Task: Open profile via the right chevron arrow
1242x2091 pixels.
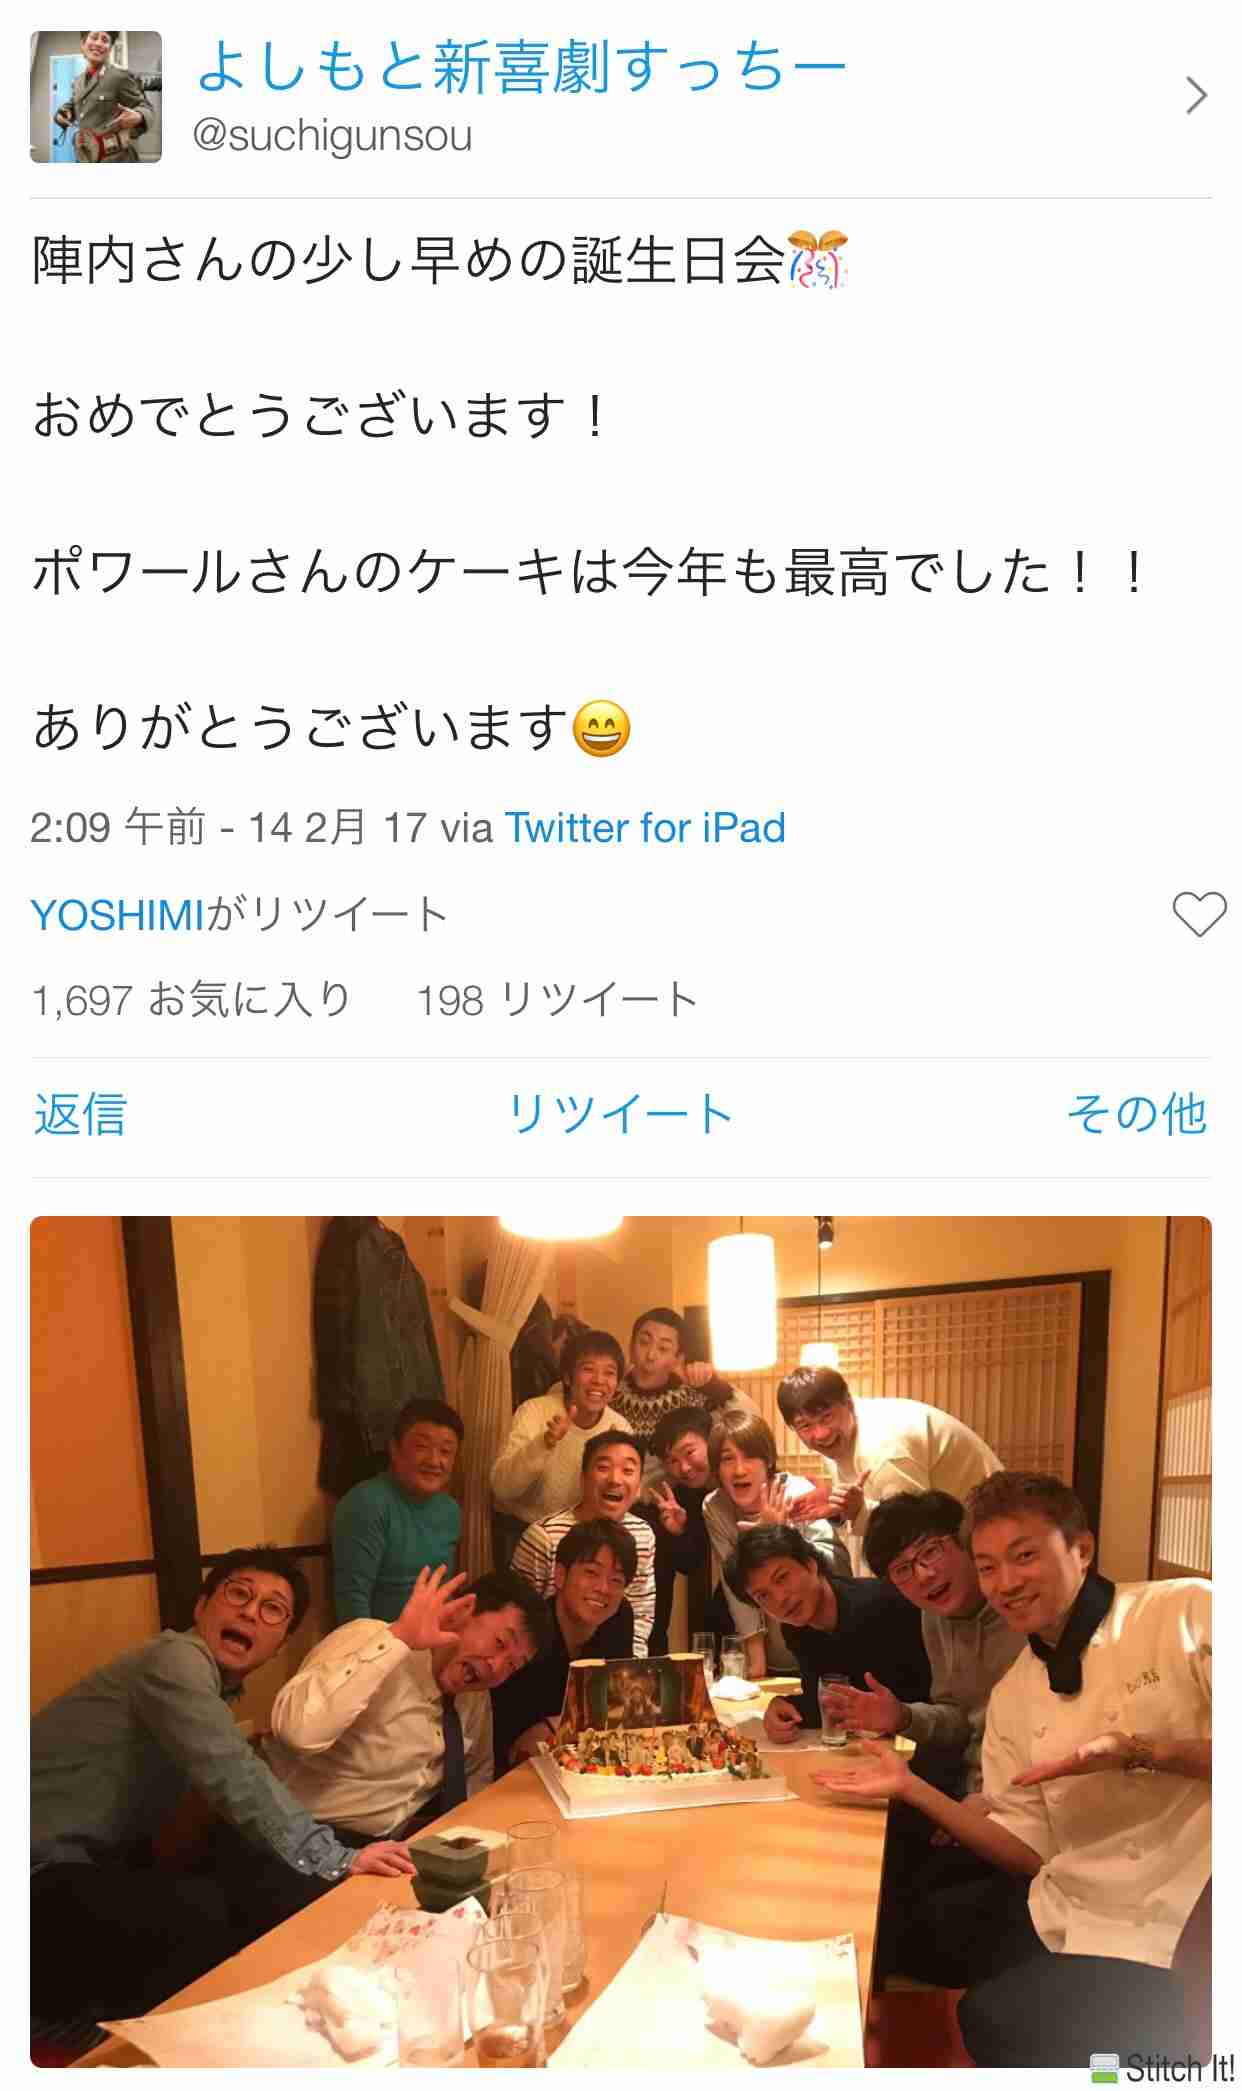Action: 1196,96
